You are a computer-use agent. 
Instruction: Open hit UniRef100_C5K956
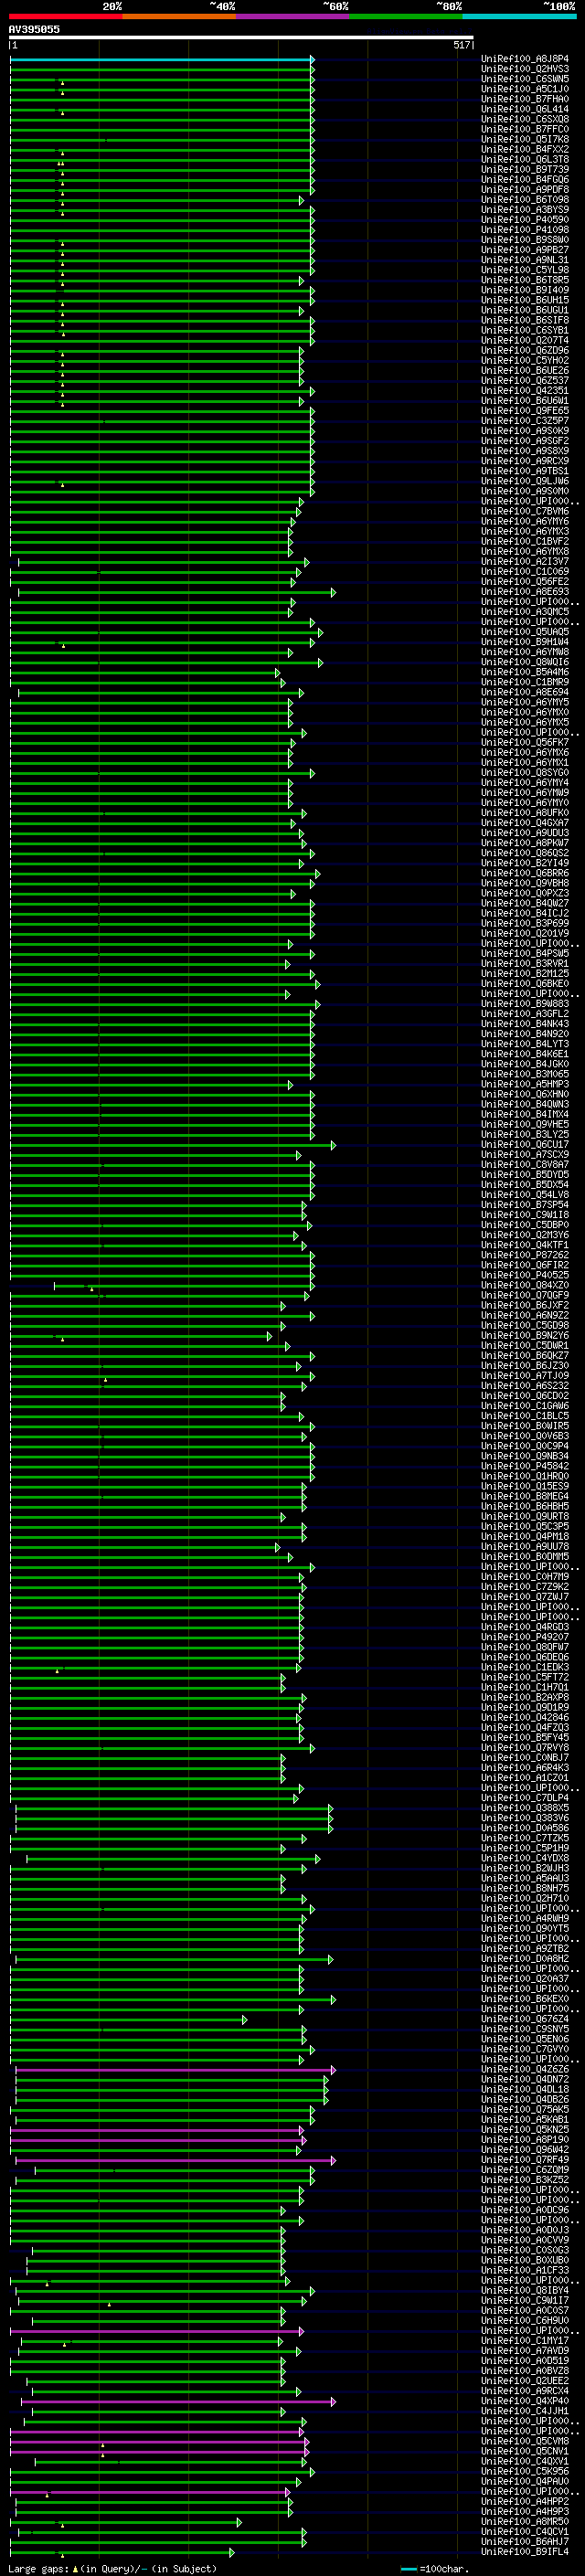click(524, 2472)
